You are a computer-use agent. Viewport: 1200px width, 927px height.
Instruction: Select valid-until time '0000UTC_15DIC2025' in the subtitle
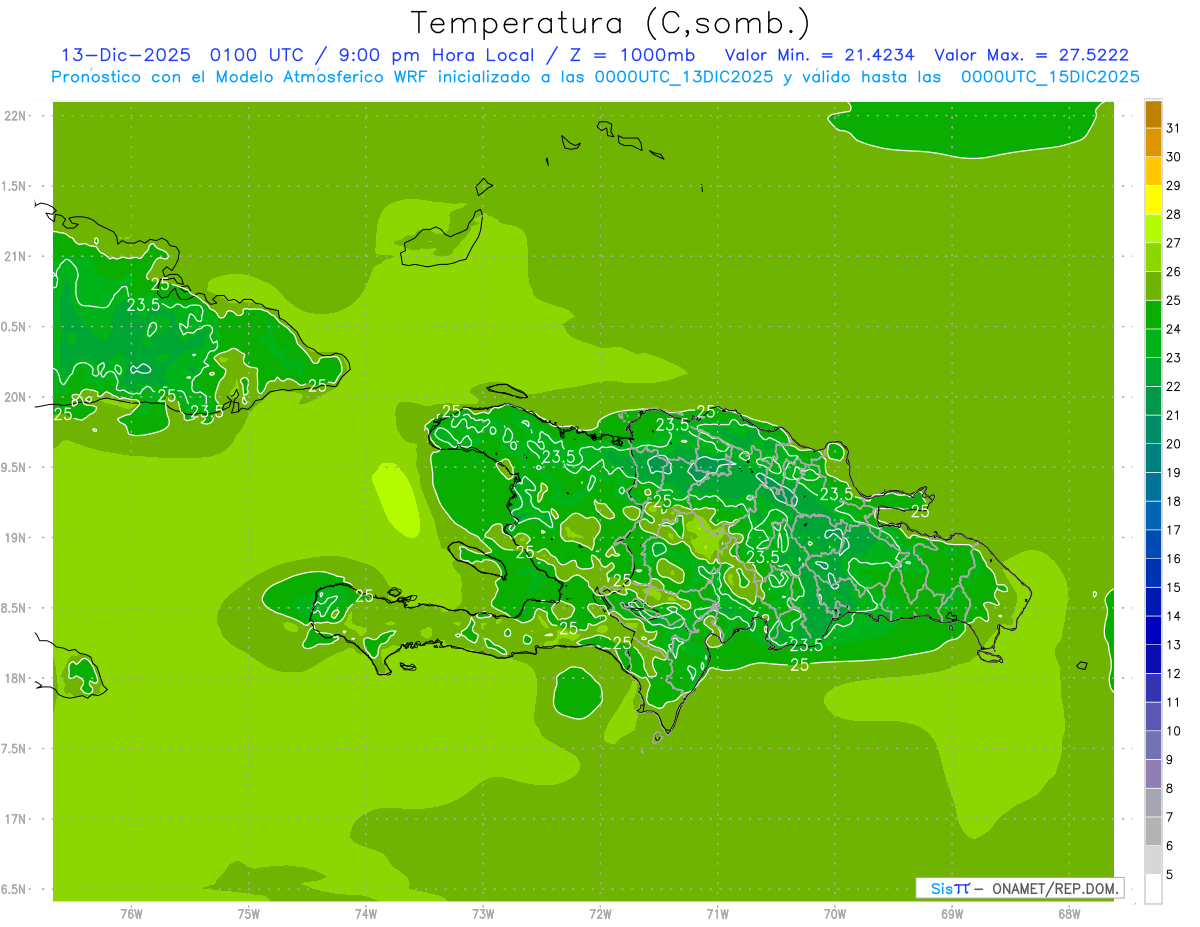(x=1050, y=77)
